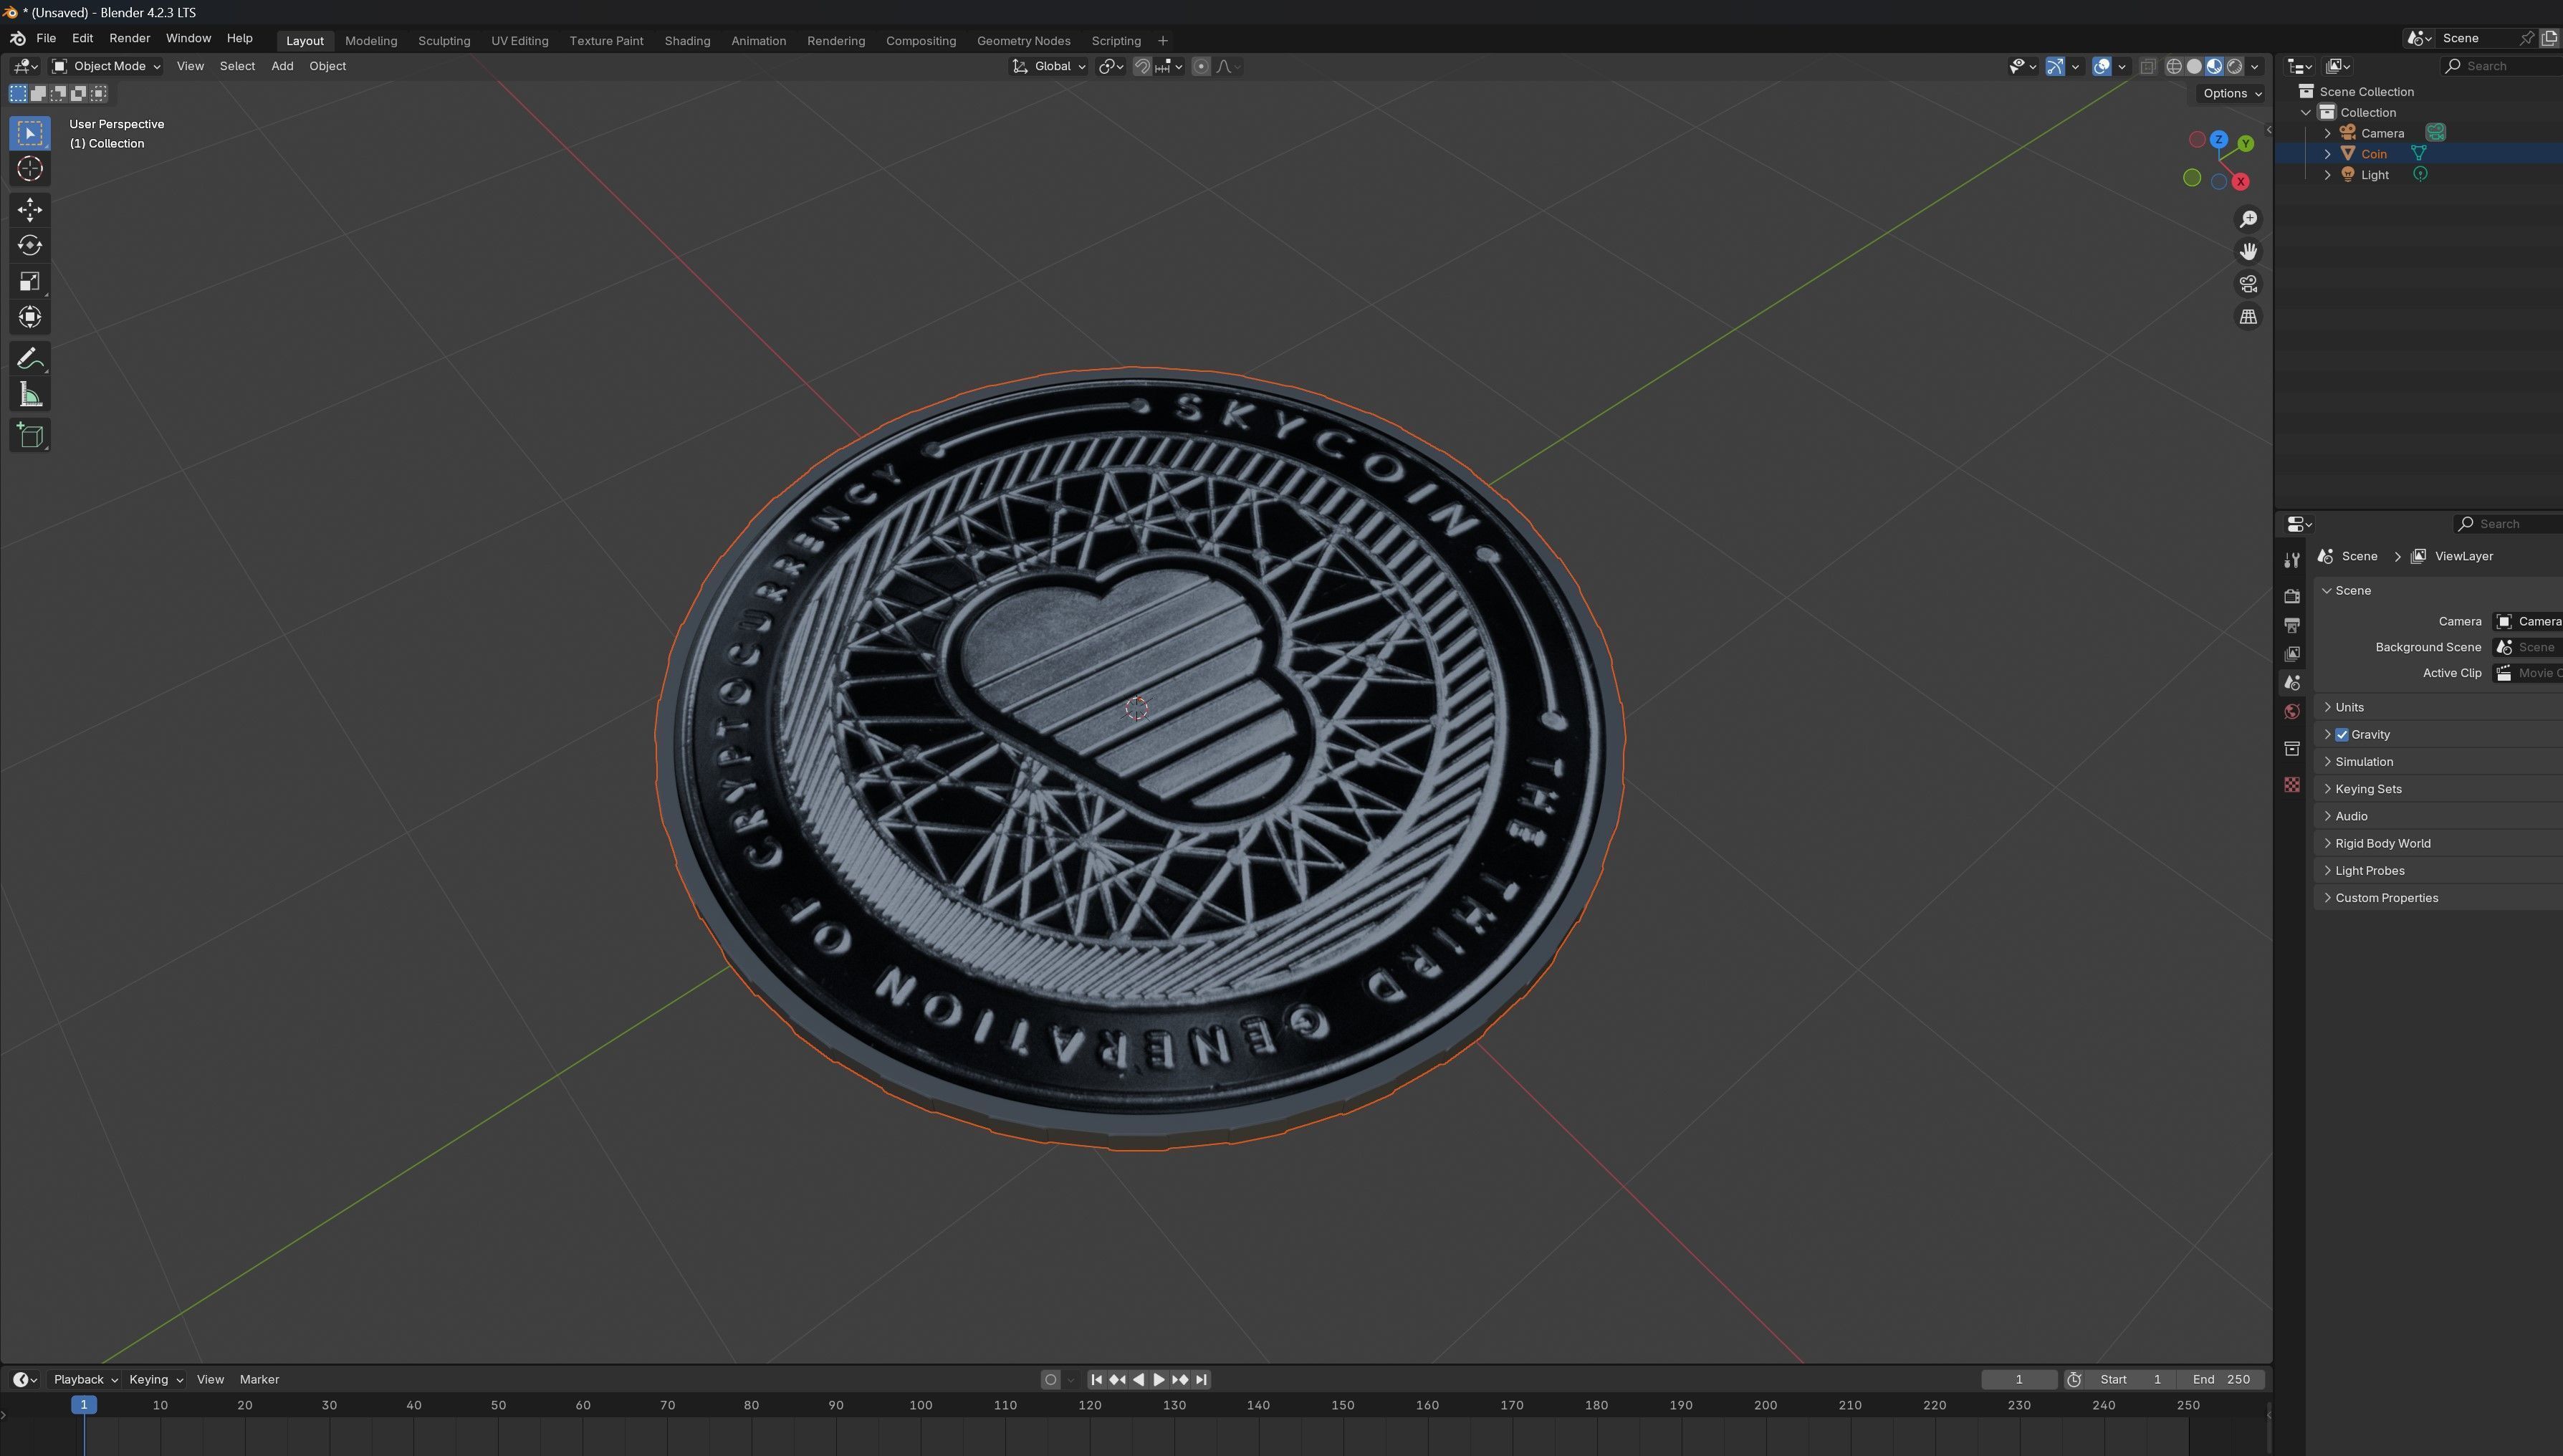Select the Light object in outliner

tap(2374, 175)
